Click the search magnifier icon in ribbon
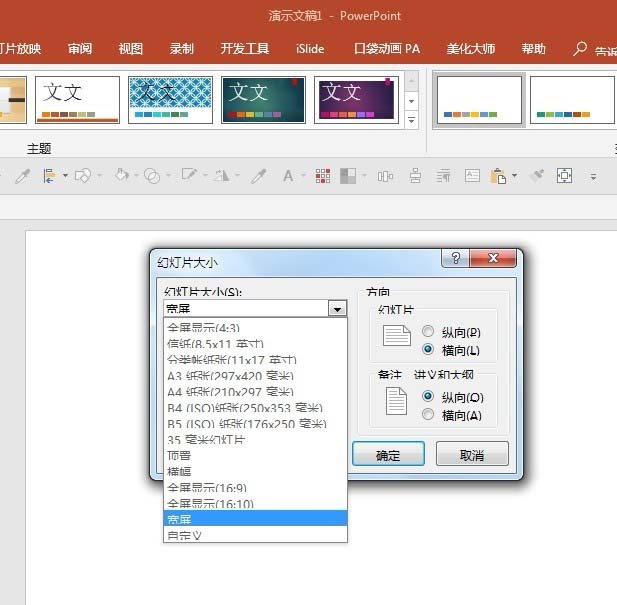617x605 pixels. (580, 49)
